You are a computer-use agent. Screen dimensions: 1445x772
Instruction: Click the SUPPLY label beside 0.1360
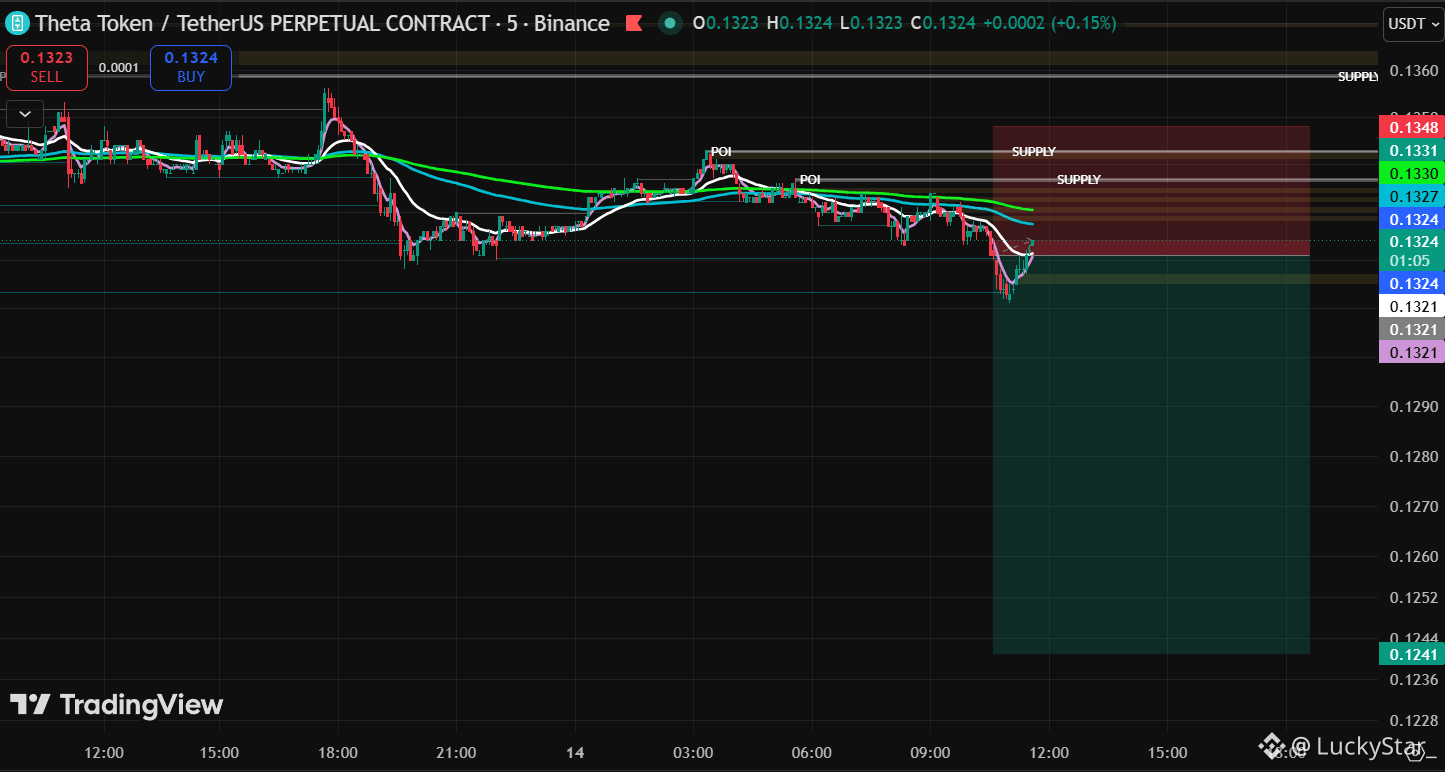coord(1358,77)
